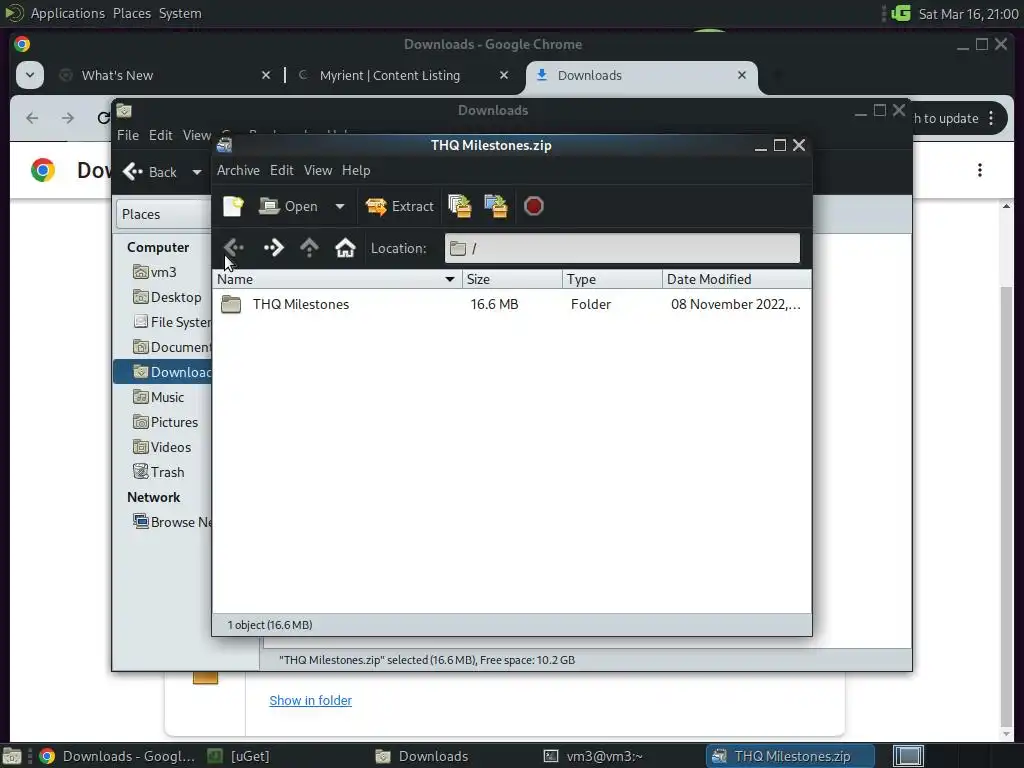The width and height of the screenshot is (1024, 768).
Task: Switch to vm3@vm3 terminal in taskbar
Action: [x=594, y=756]
